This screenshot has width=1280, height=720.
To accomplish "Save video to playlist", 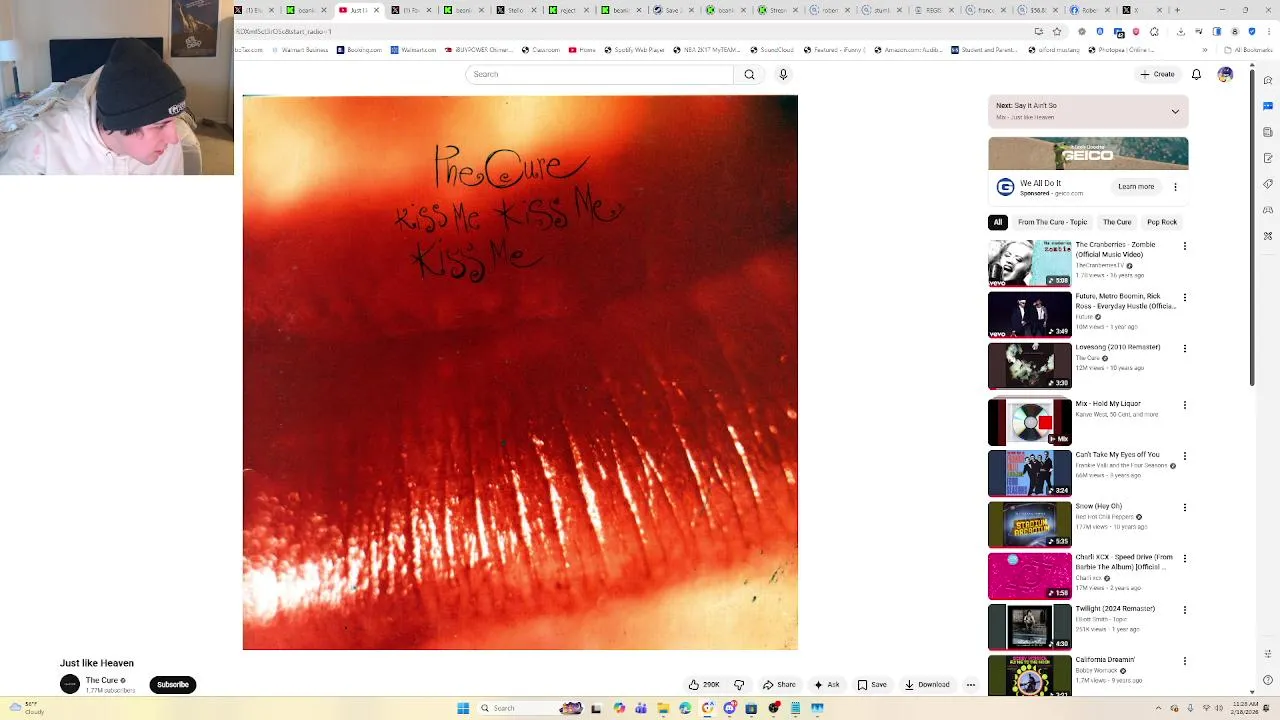I will tap(872, 685).
